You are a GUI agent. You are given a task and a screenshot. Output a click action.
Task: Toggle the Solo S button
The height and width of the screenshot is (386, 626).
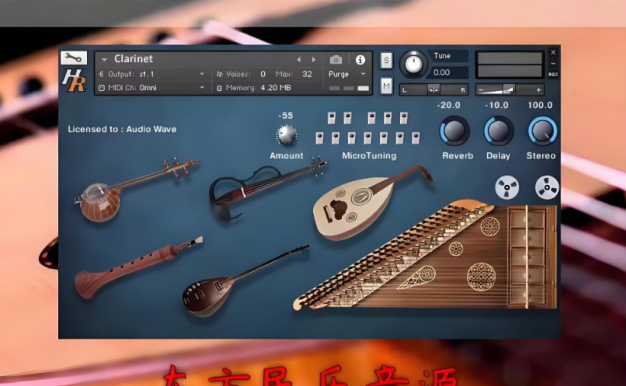[386, 60]
